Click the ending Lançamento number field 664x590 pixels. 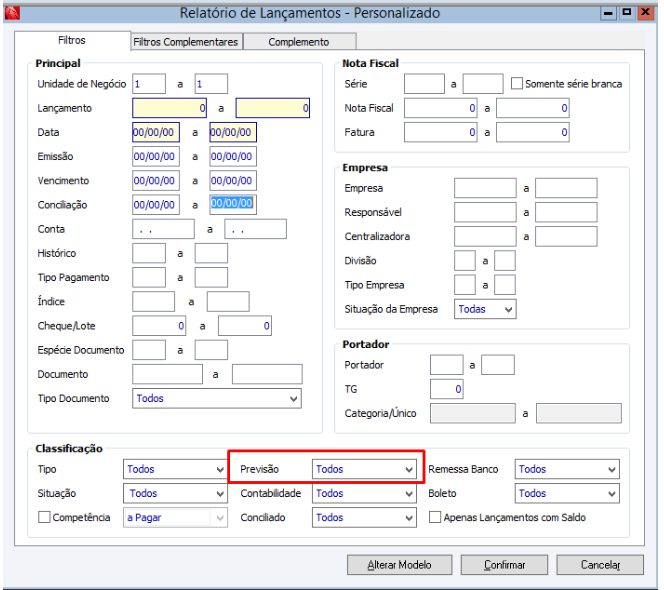tap(273, 108)
